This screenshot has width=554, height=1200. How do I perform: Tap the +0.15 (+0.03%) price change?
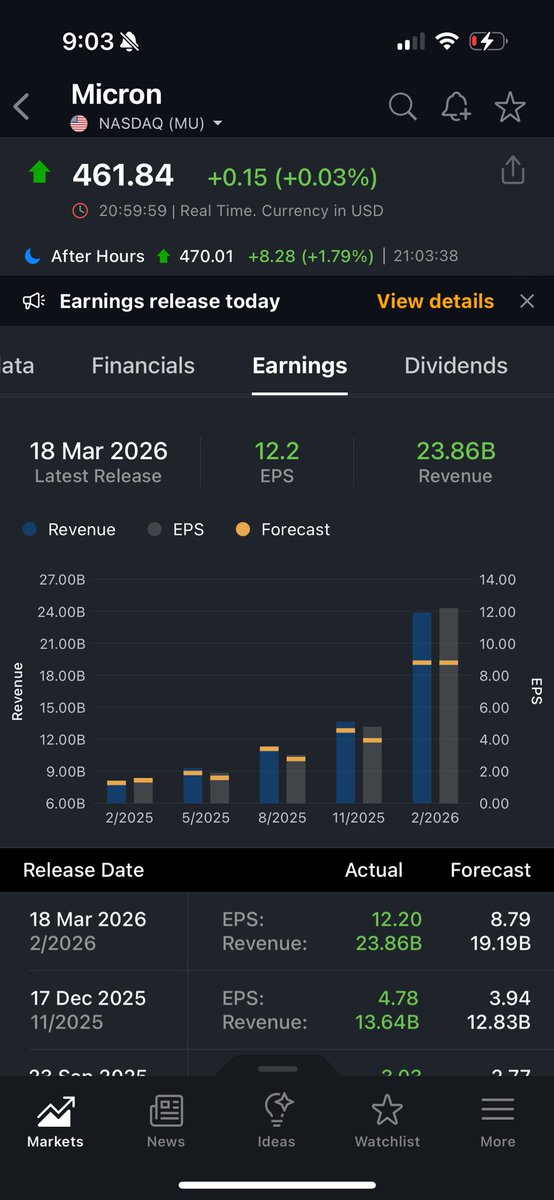292,177
